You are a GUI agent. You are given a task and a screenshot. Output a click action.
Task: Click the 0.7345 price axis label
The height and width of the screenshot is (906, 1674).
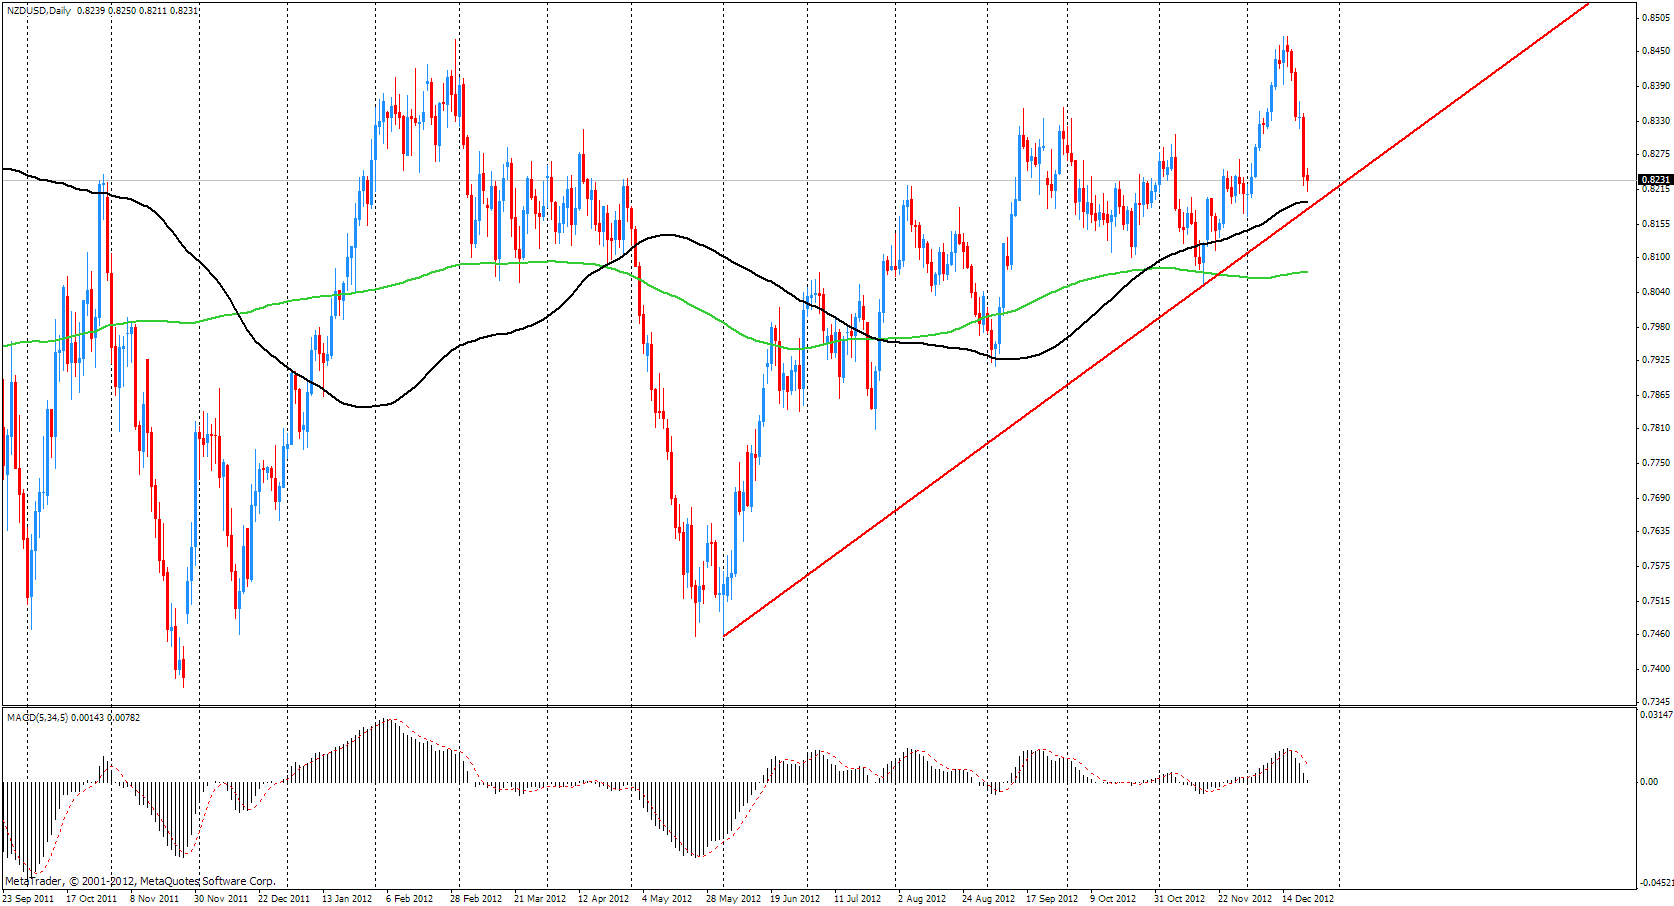pyautogui.click(x=1656, y=702)
